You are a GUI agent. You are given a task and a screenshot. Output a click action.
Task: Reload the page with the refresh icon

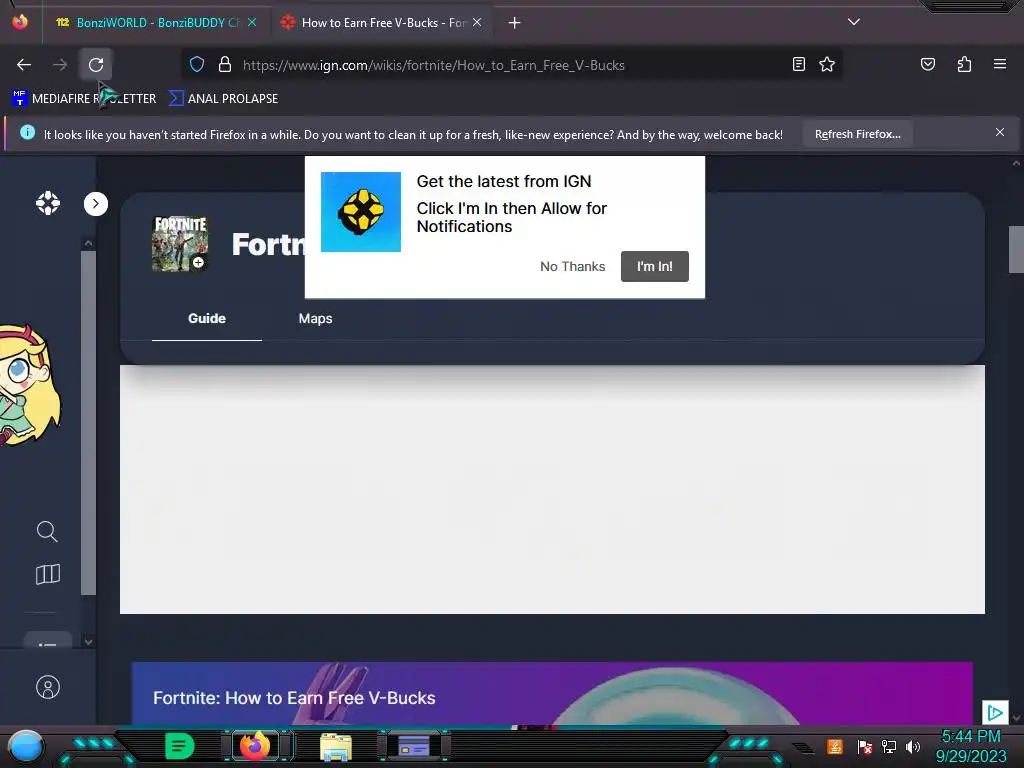pos(96,65)
